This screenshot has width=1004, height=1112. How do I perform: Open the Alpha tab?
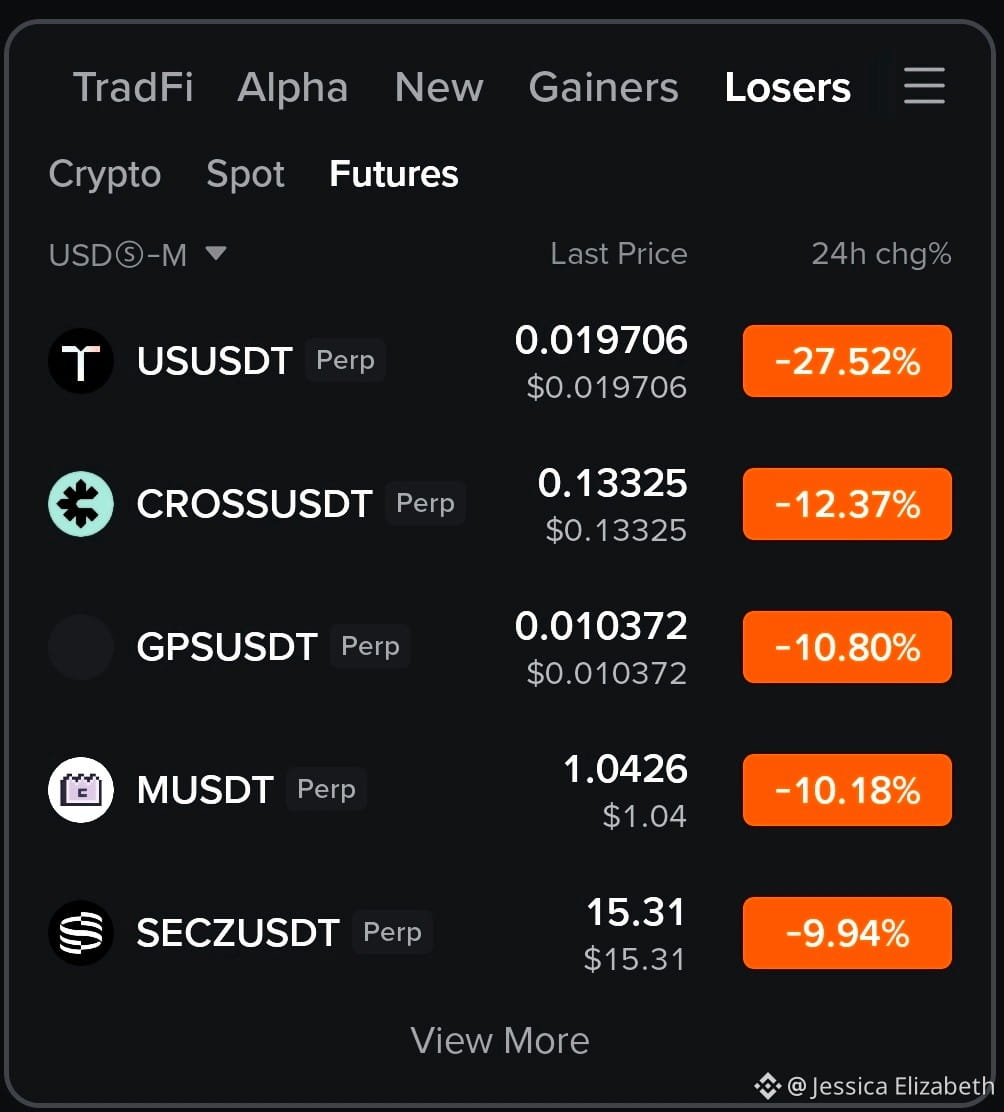click(293, 87)
